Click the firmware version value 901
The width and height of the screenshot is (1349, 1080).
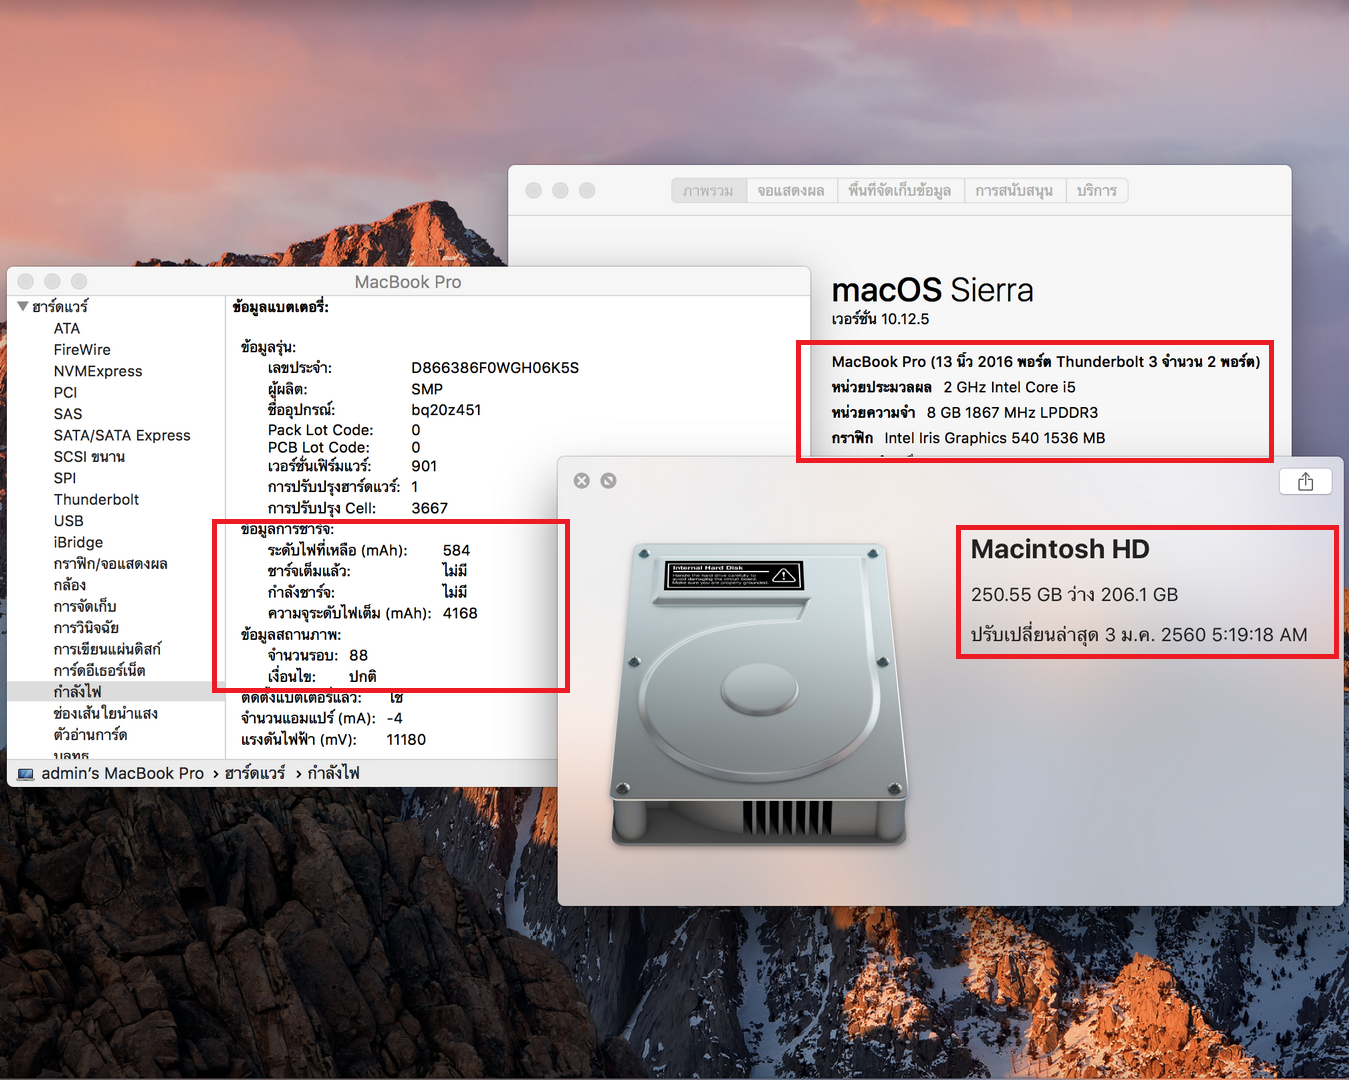[x=424, y=466]
